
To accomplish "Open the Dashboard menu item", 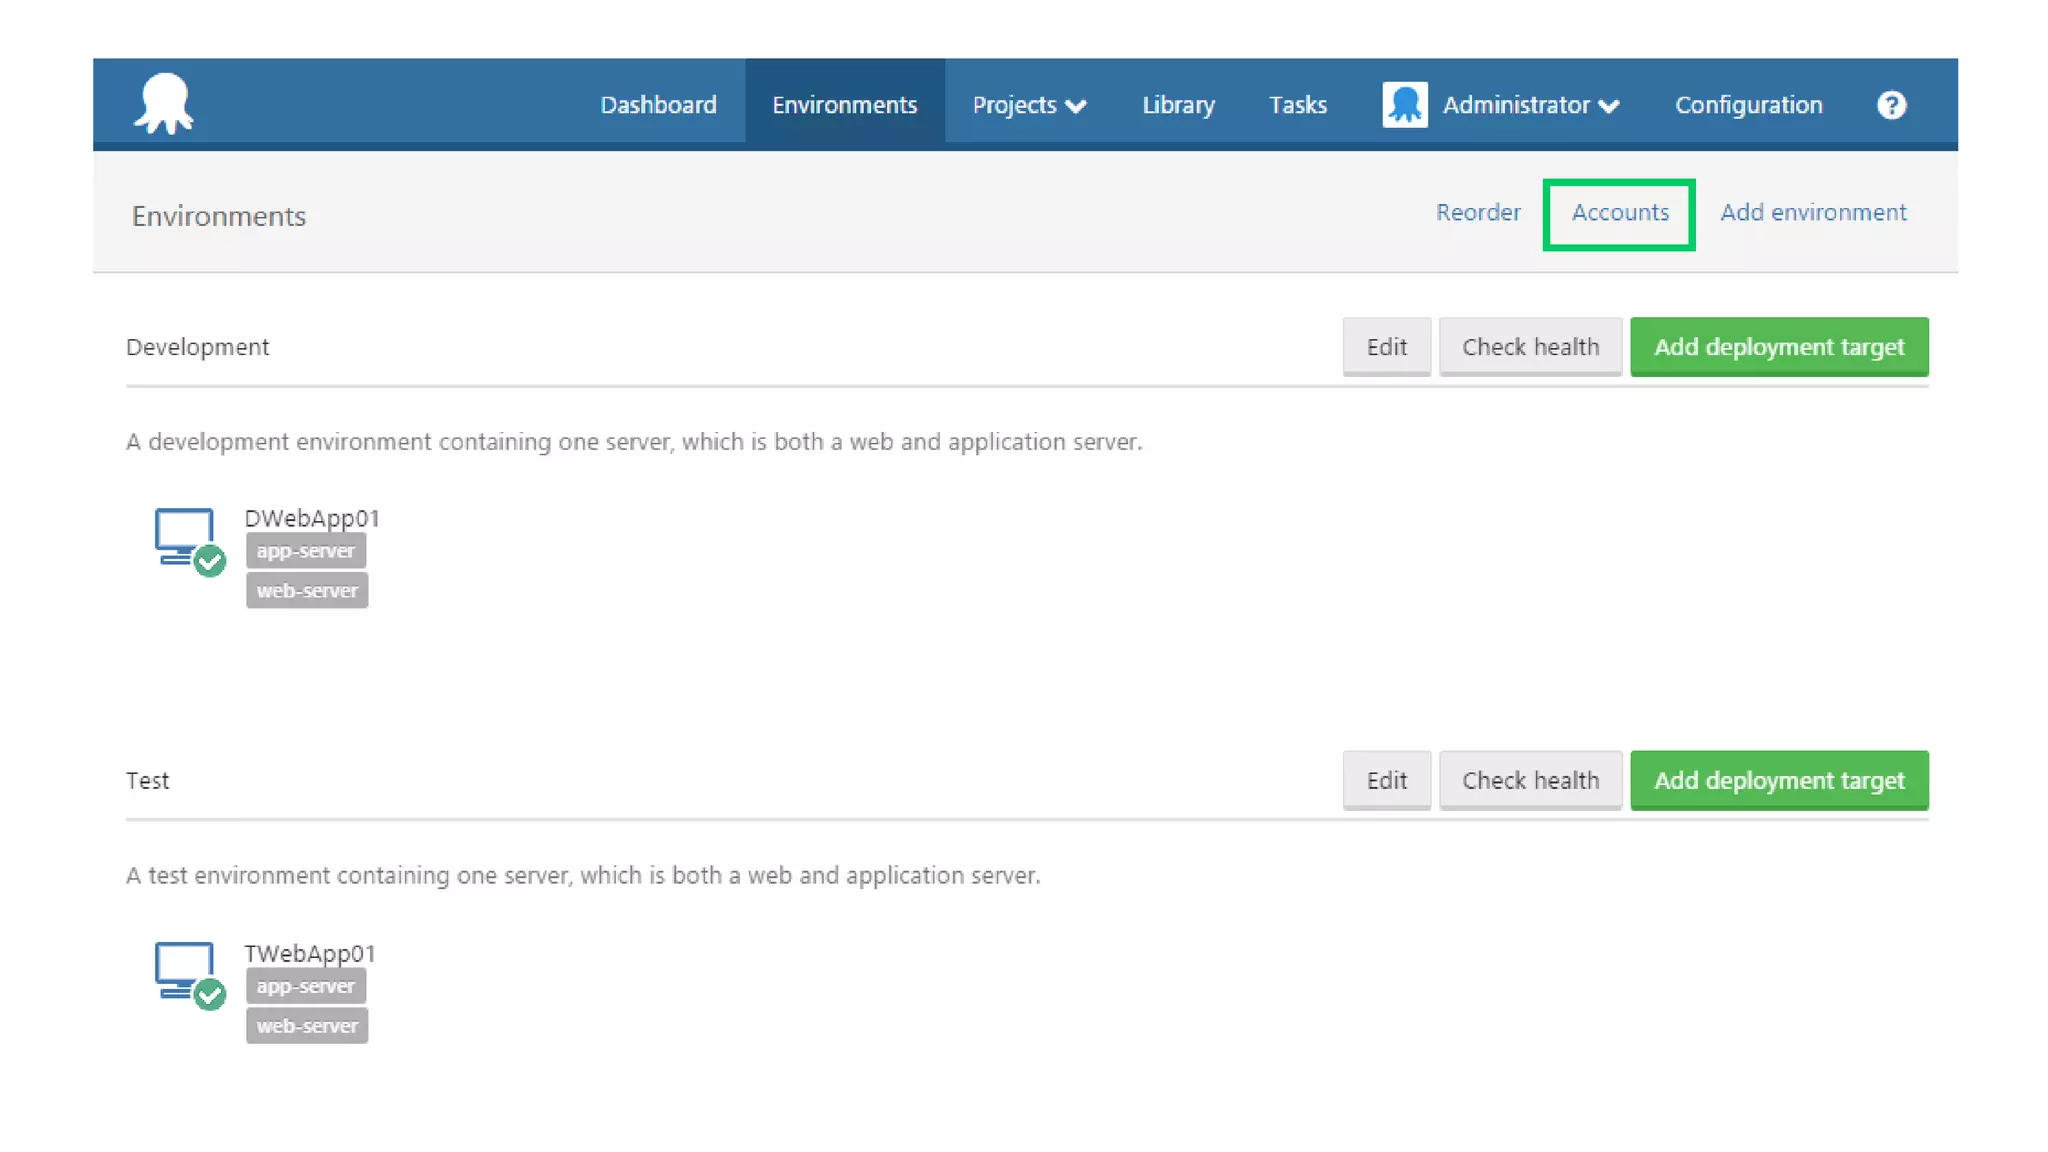I will (658, 105).
